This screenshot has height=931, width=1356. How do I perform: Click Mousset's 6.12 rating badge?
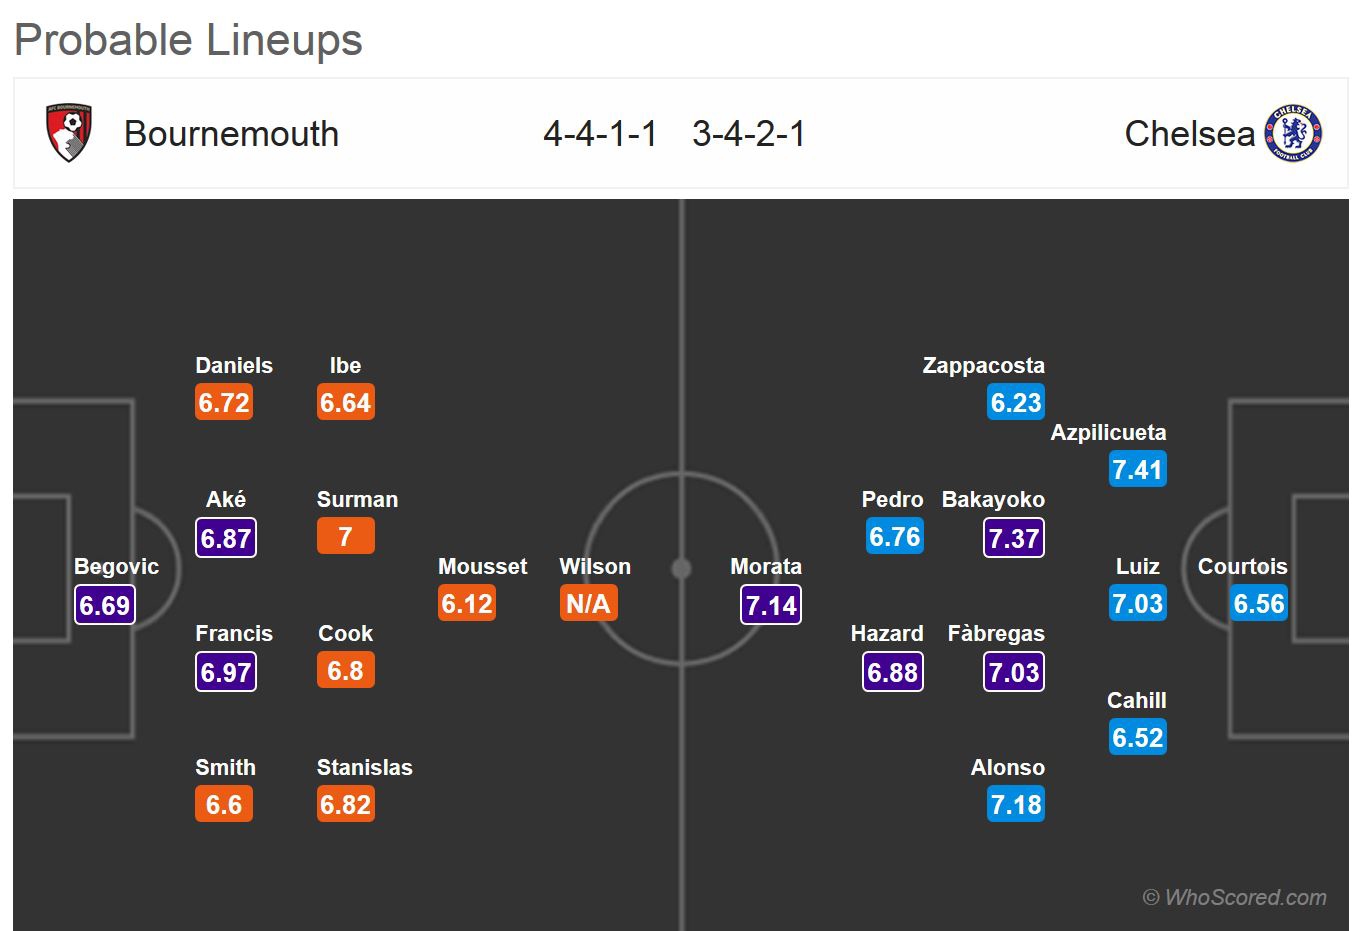pos(467,604)
